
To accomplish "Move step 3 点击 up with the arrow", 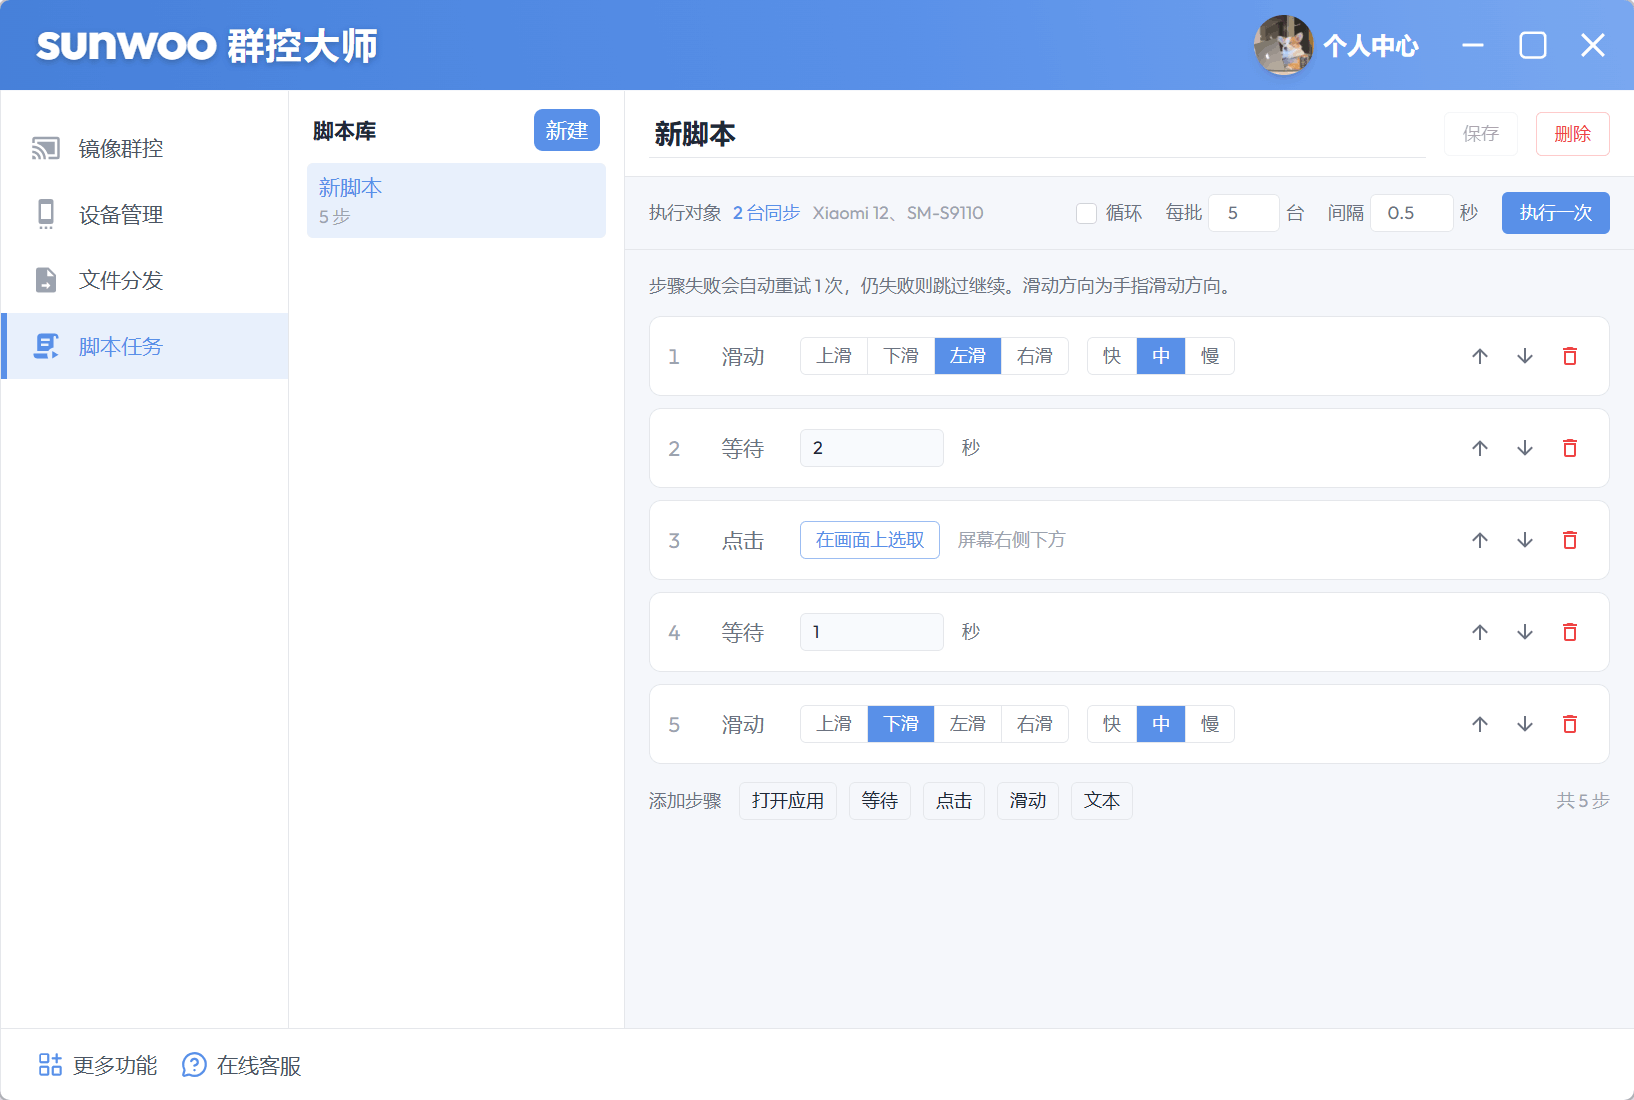I will coord(1480,540).
